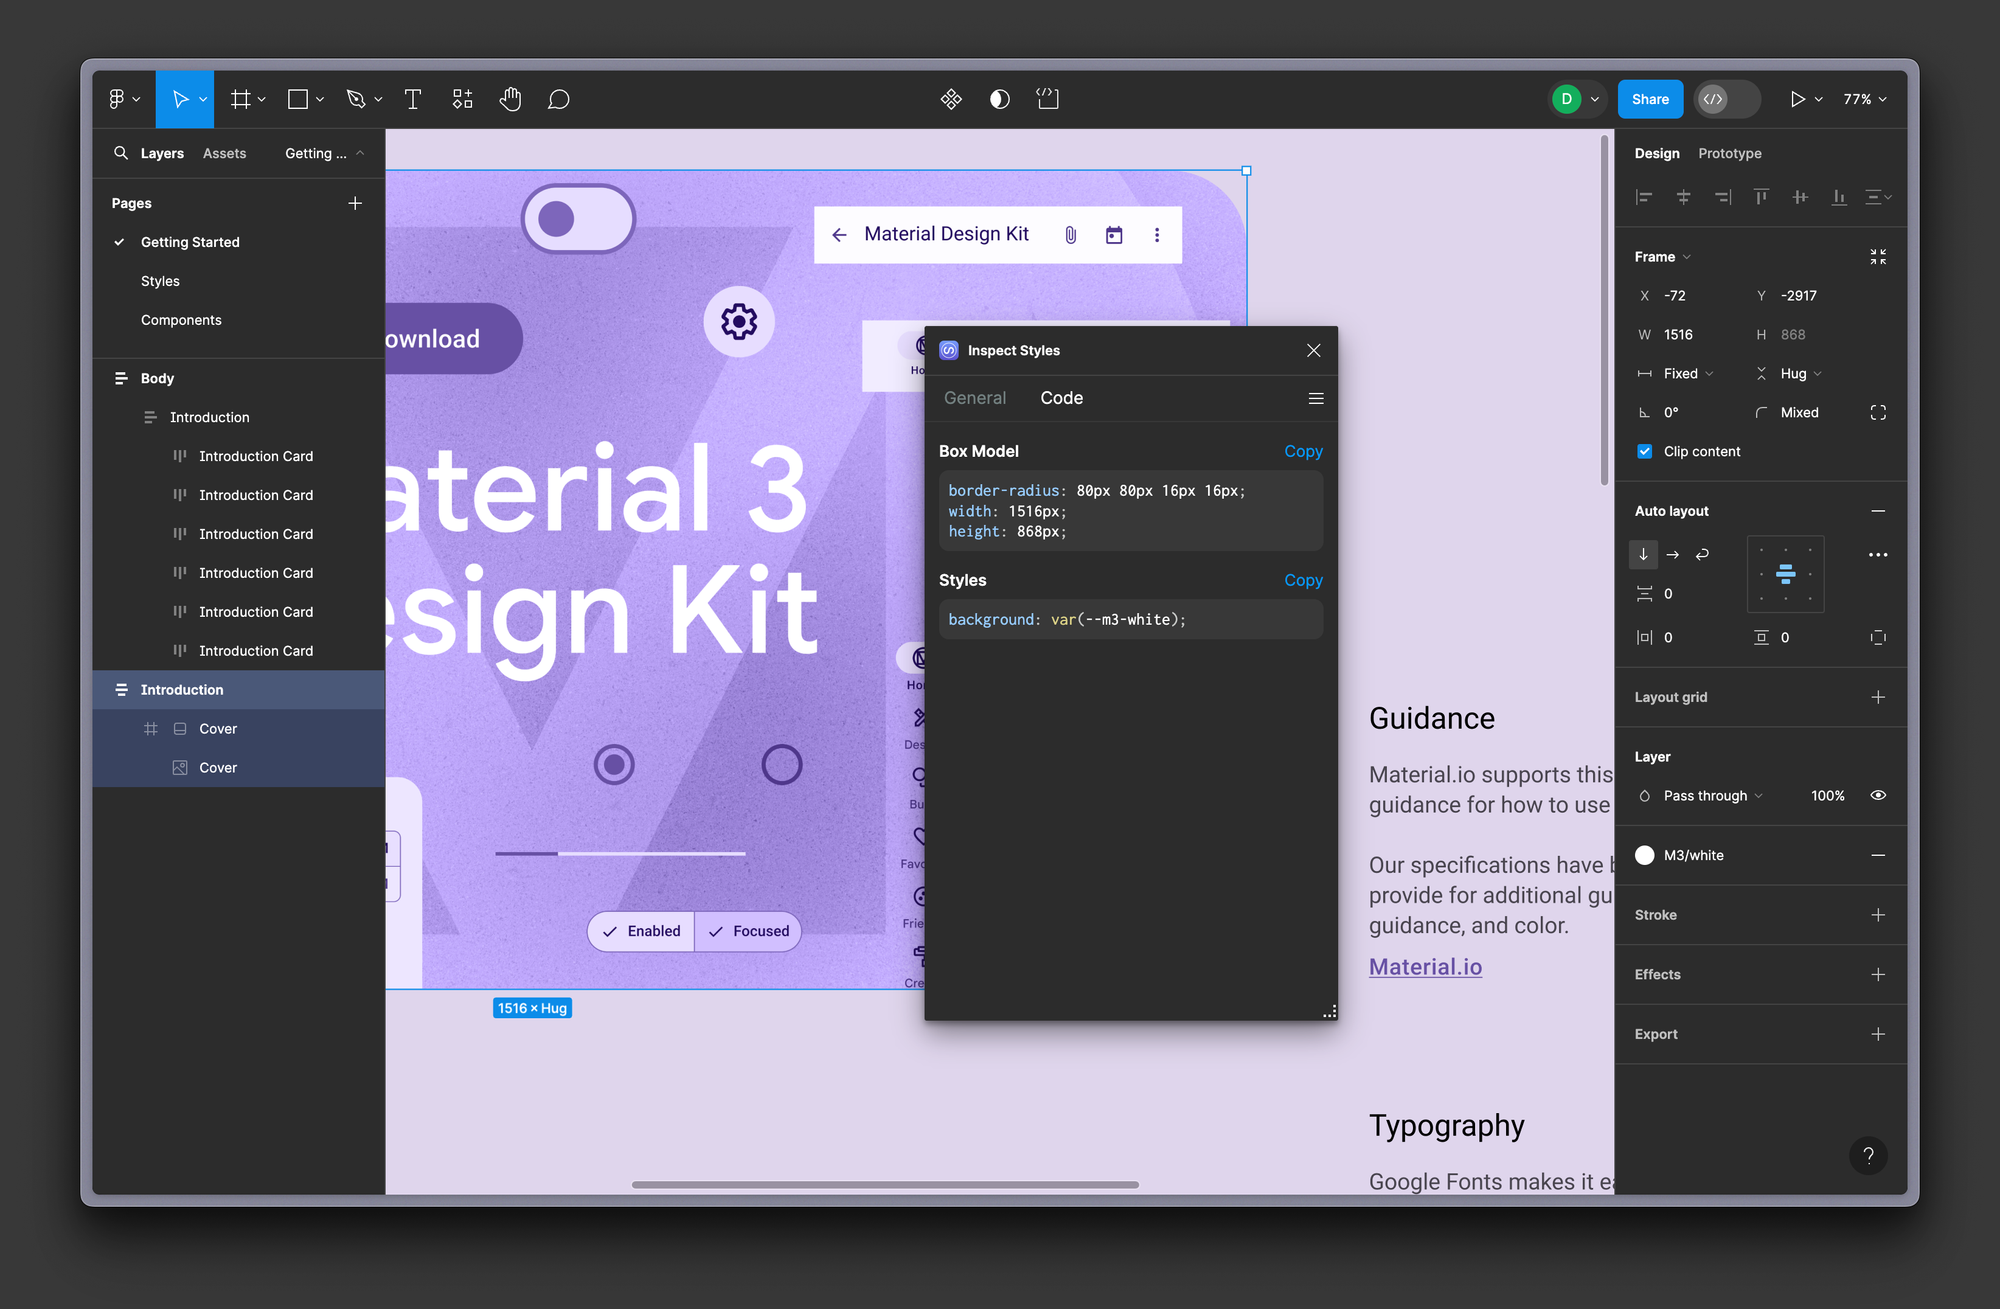This screenshot has height=1309, width=2000.
Task: Switch to General tab in Inspect Styles
Action: coord(973,397)
